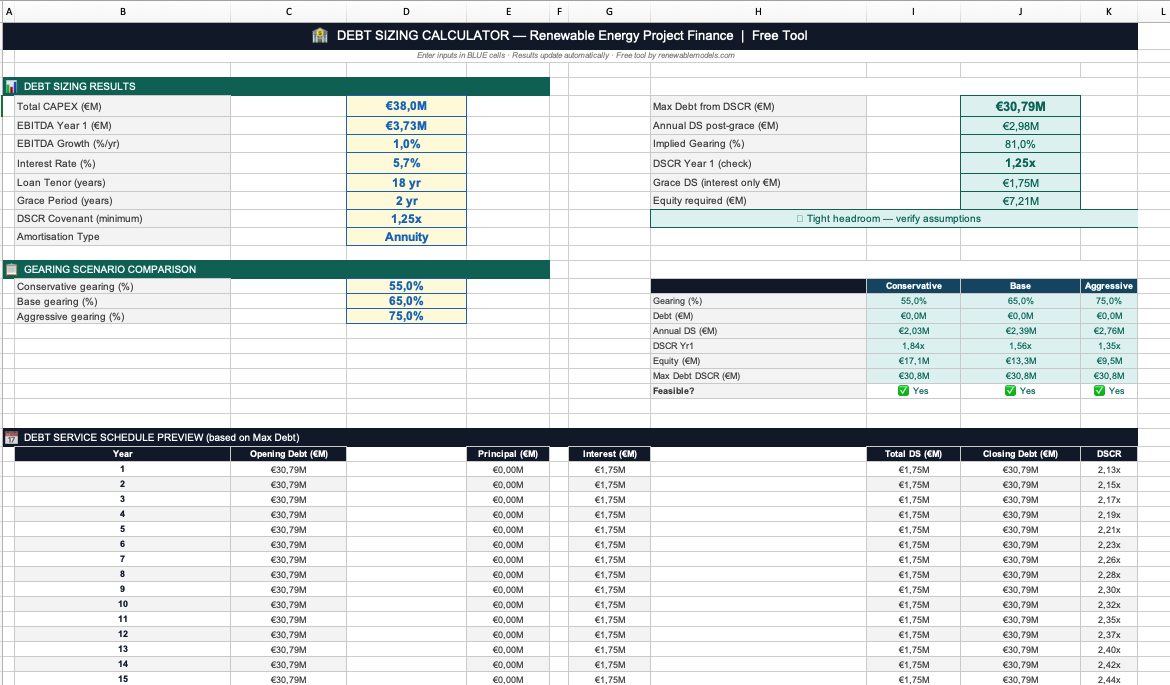Viewport: 1170px width, 685px height.
Task: Click the calendar icon beside Debt Service Schedule Preview
Action: pyautogui.click(x=11, y=438)
